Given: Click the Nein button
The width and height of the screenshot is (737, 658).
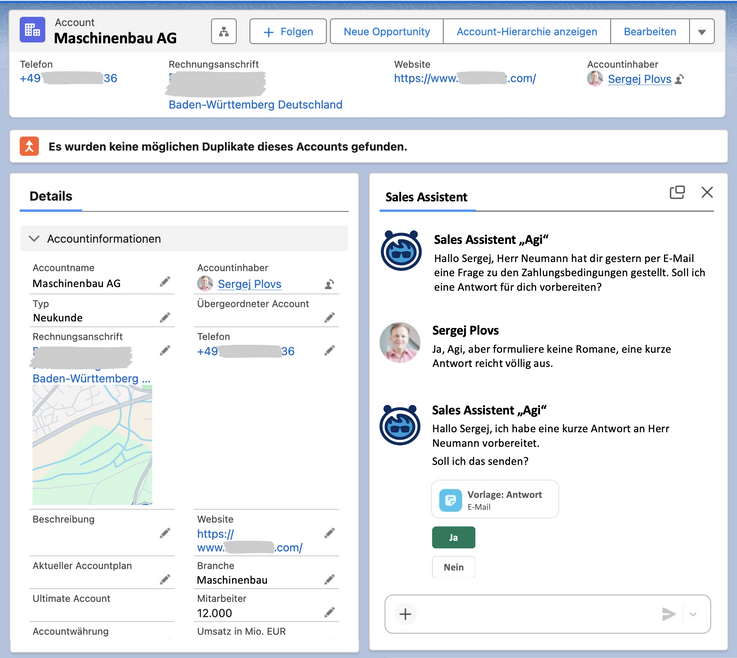Looking at the screenshot, I should [x=453, y=567].
